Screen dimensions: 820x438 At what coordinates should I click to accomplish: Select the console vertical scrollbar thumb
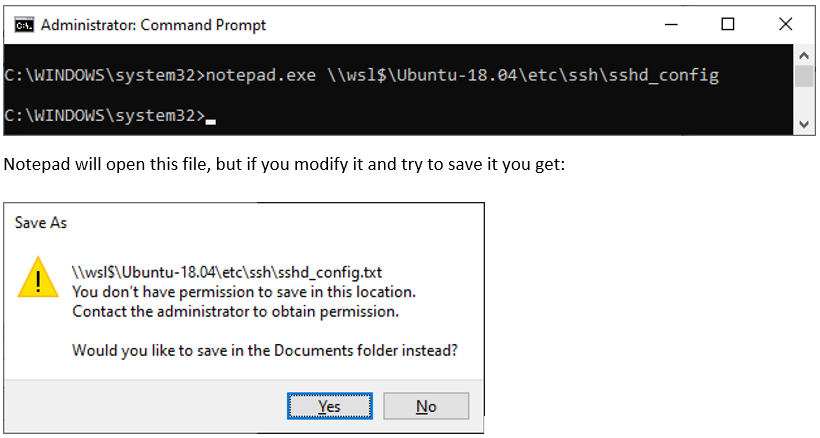(804, 76)
